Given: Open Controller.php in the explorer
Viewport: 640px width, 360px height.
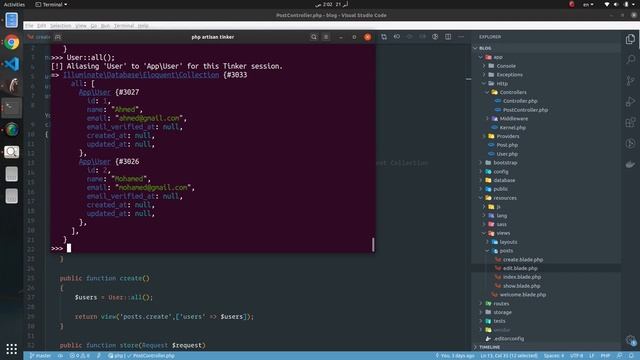Looking at the screenshot, I should (520, 101).
